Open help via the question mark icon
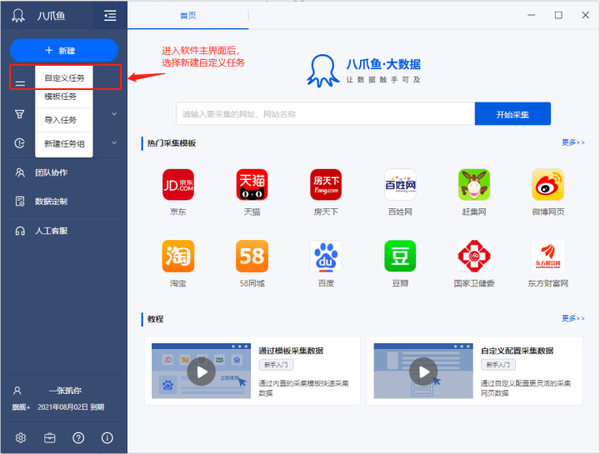Screen dimensions: 600x454 pos(78,438)
